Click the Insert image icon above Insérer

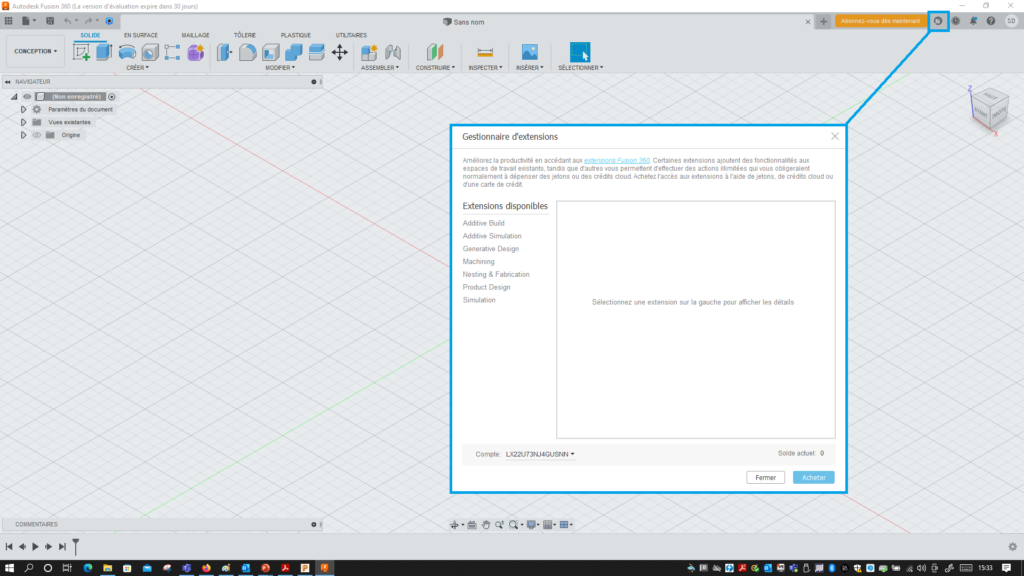click(529, 52)
